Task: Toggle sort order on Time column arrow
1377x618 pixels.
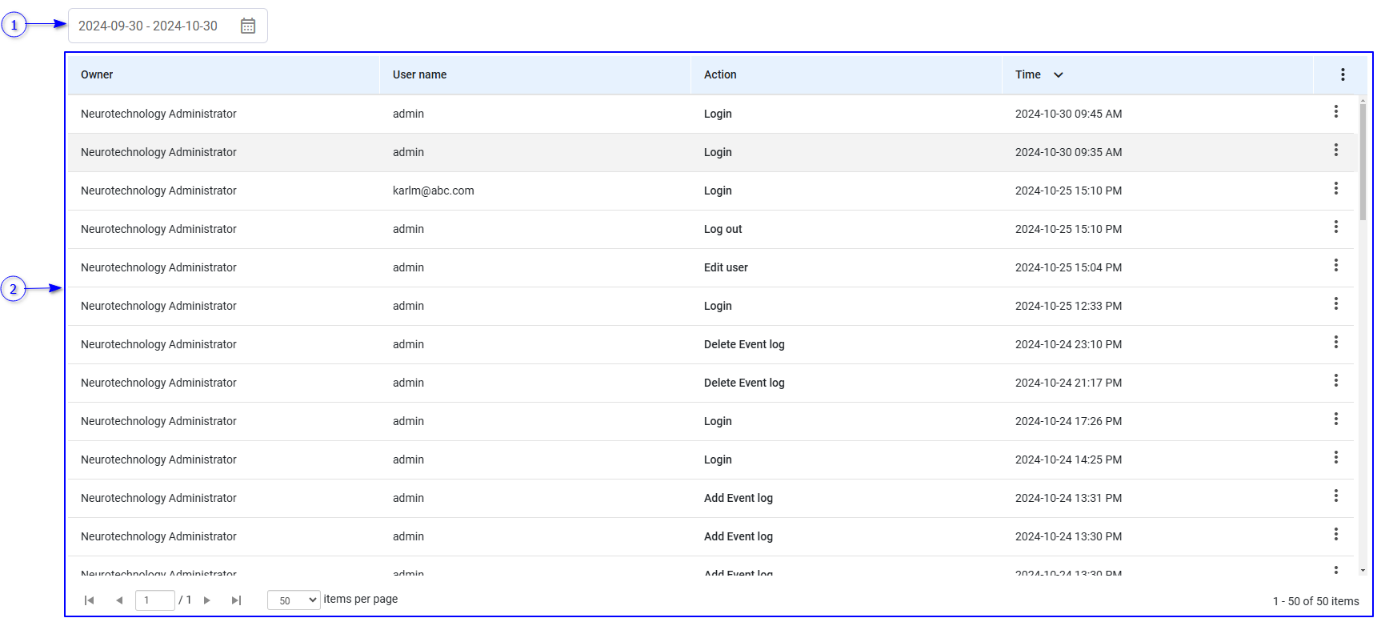Action: [1058, 75]
